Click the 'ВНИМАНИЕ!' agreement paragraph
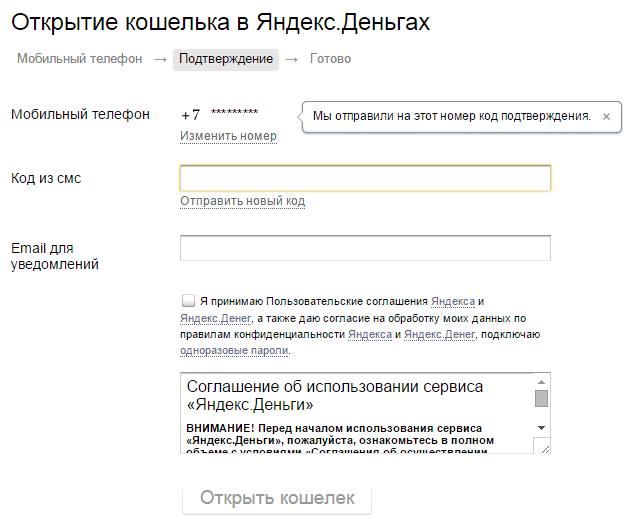 340,439
